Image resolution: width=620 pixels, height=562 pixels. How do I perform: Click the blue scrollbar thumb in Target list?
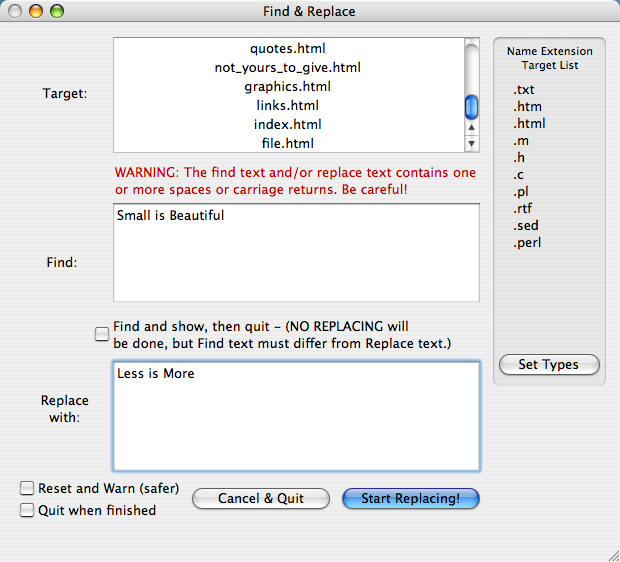[x=472, y=107]
